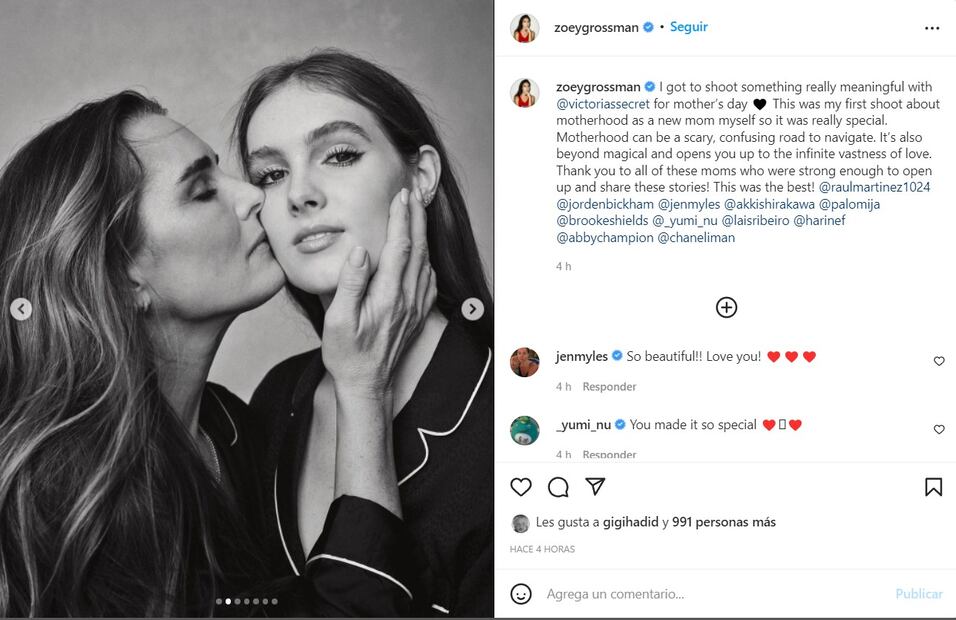Click the Seguir follow button
This screenshot has height=620, width=956.
[688, 27]
